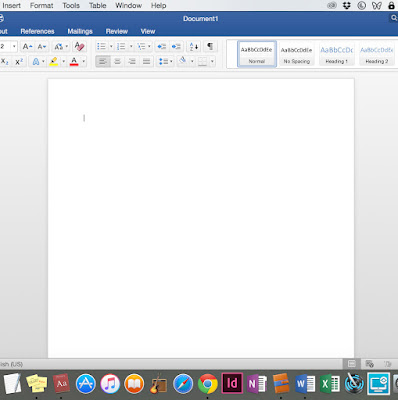The height and width of the screenshot is (400, 398).
Task: Select the No Spacing style
Action: pos(296,54)
